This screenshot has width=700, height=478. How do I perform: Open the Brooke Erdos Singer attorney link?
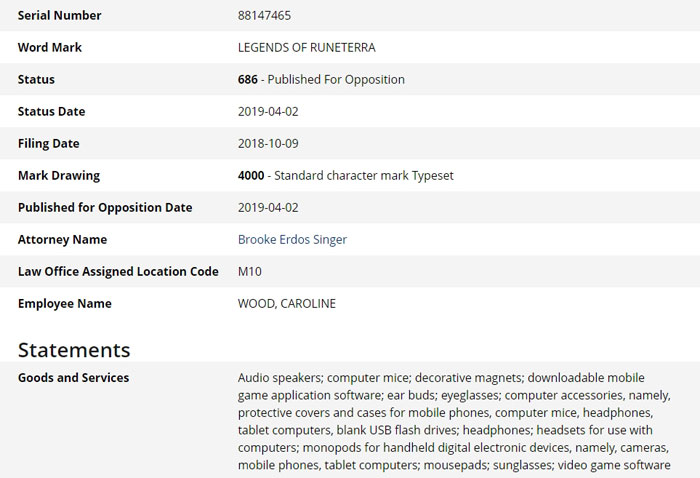(x=292, y=240)
